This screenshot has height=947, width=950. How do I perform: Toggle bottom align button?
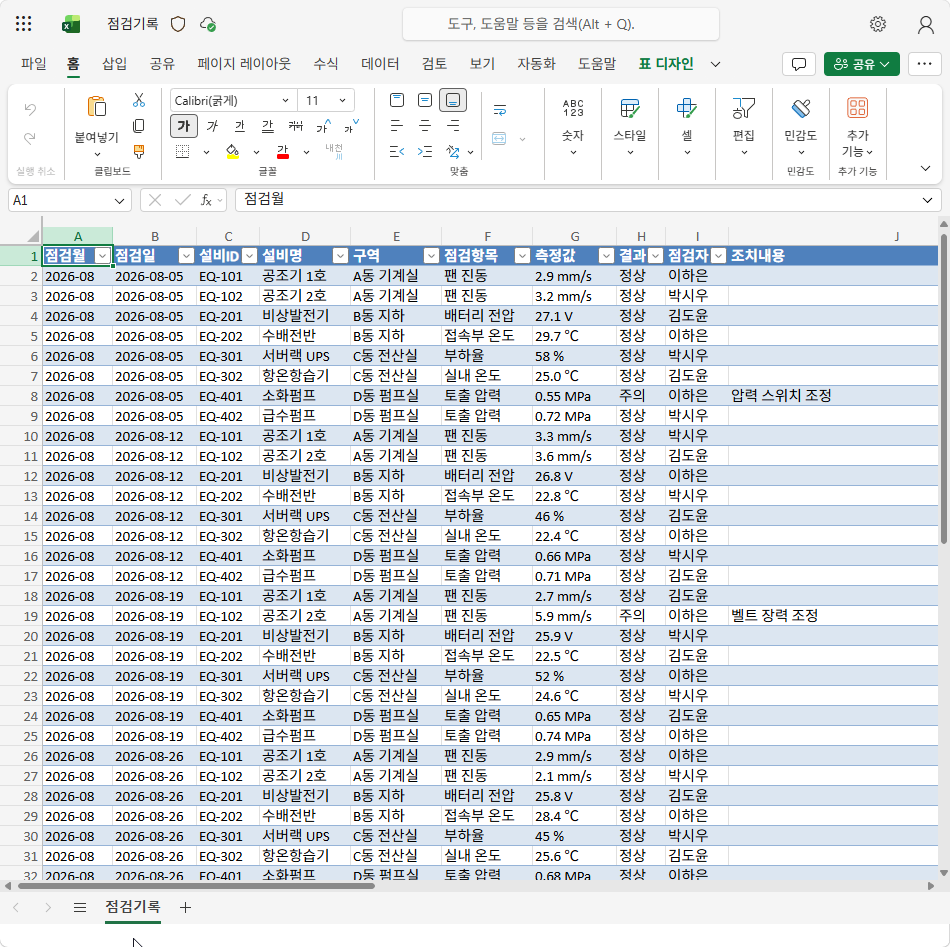(453, 100)
